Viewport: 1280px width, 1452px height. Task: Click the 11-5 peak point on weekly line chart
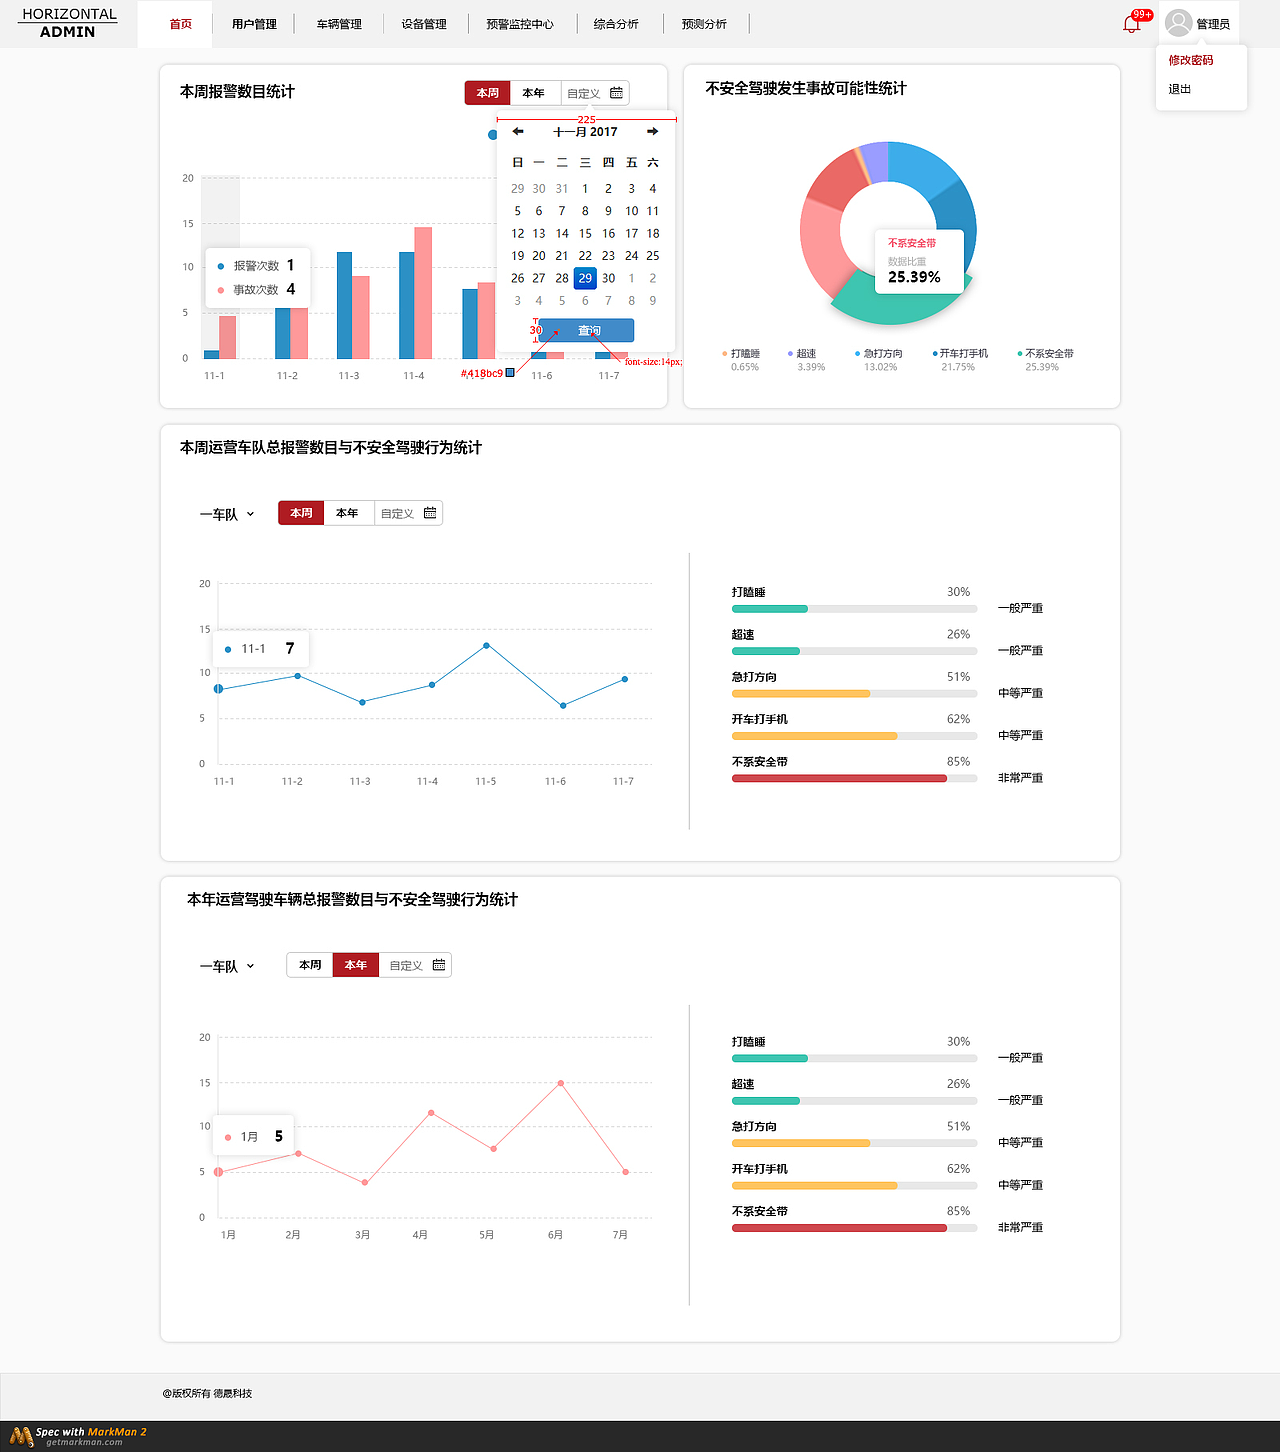487,646
